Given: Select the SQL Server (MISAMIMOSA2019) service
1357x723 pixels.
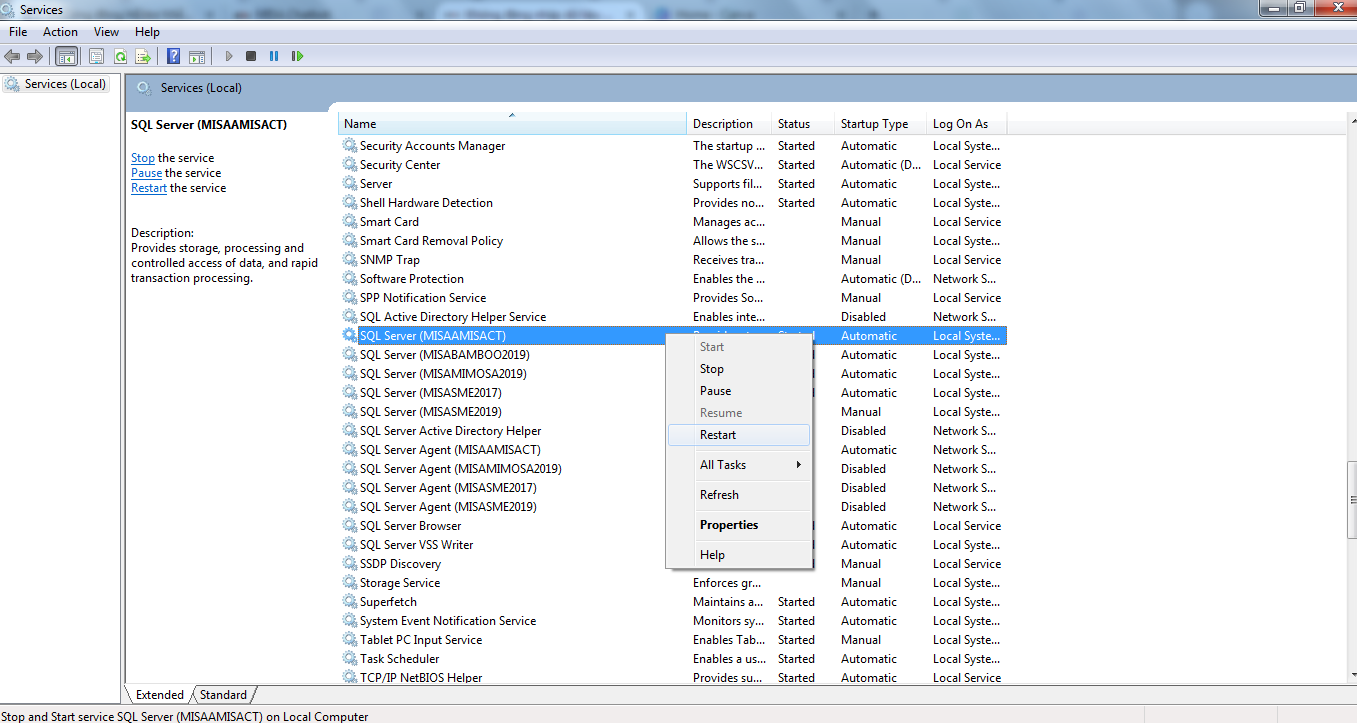Looking at the screenshot, I should coord(672,374).
